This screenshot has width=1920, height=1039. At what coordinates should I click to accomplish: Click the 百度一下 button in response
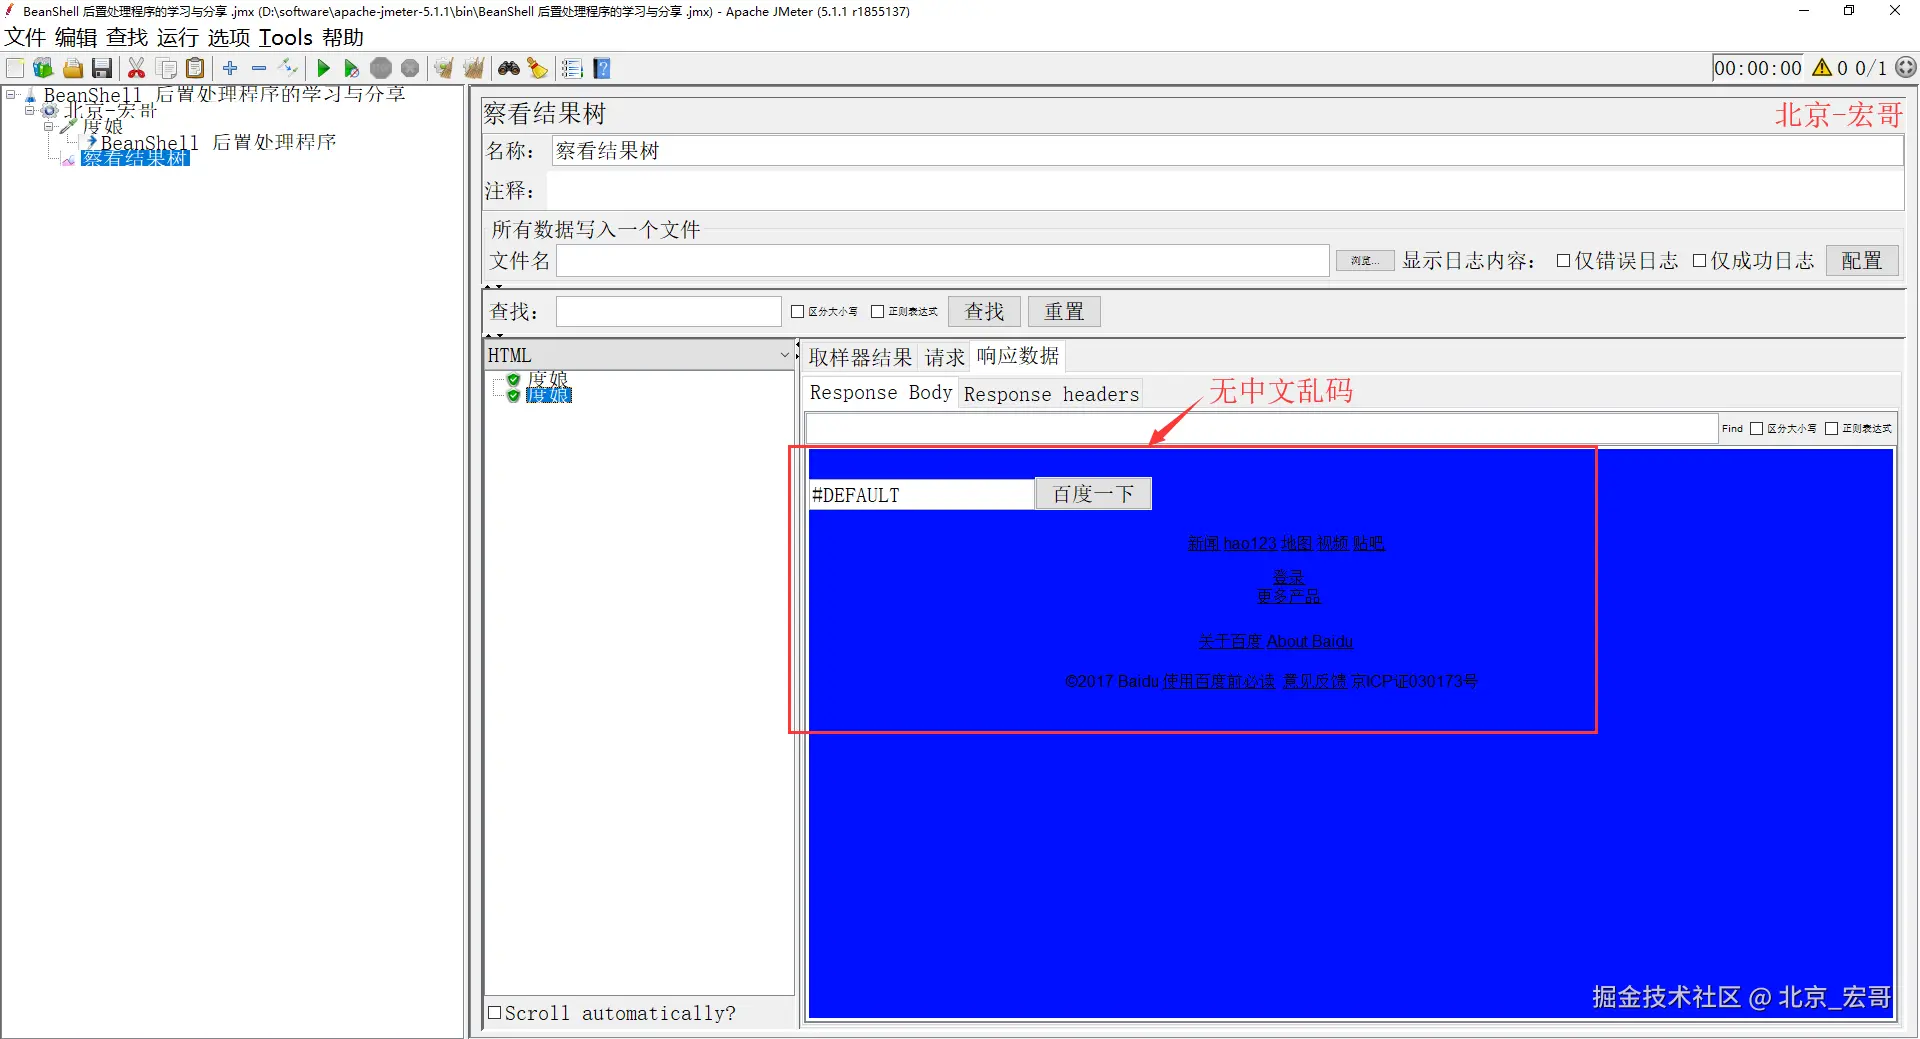[x=1093, y=494]
